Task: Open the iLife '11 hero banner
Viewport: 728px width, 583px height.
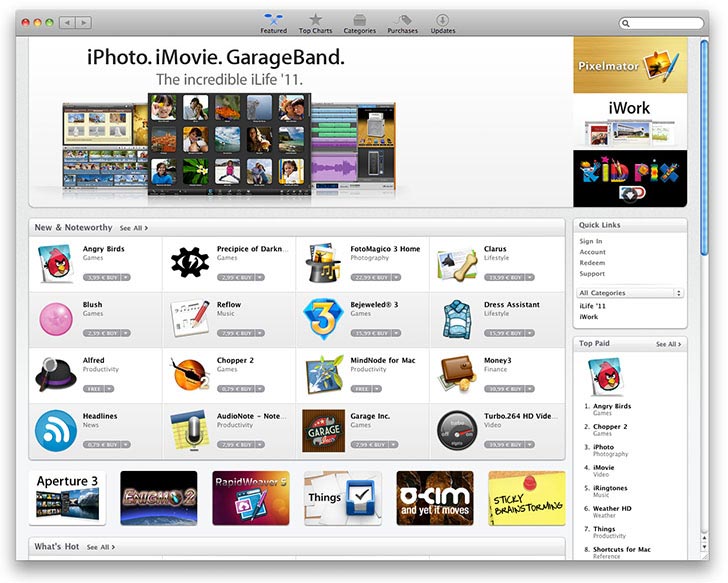Action: (x=301, y=122)
